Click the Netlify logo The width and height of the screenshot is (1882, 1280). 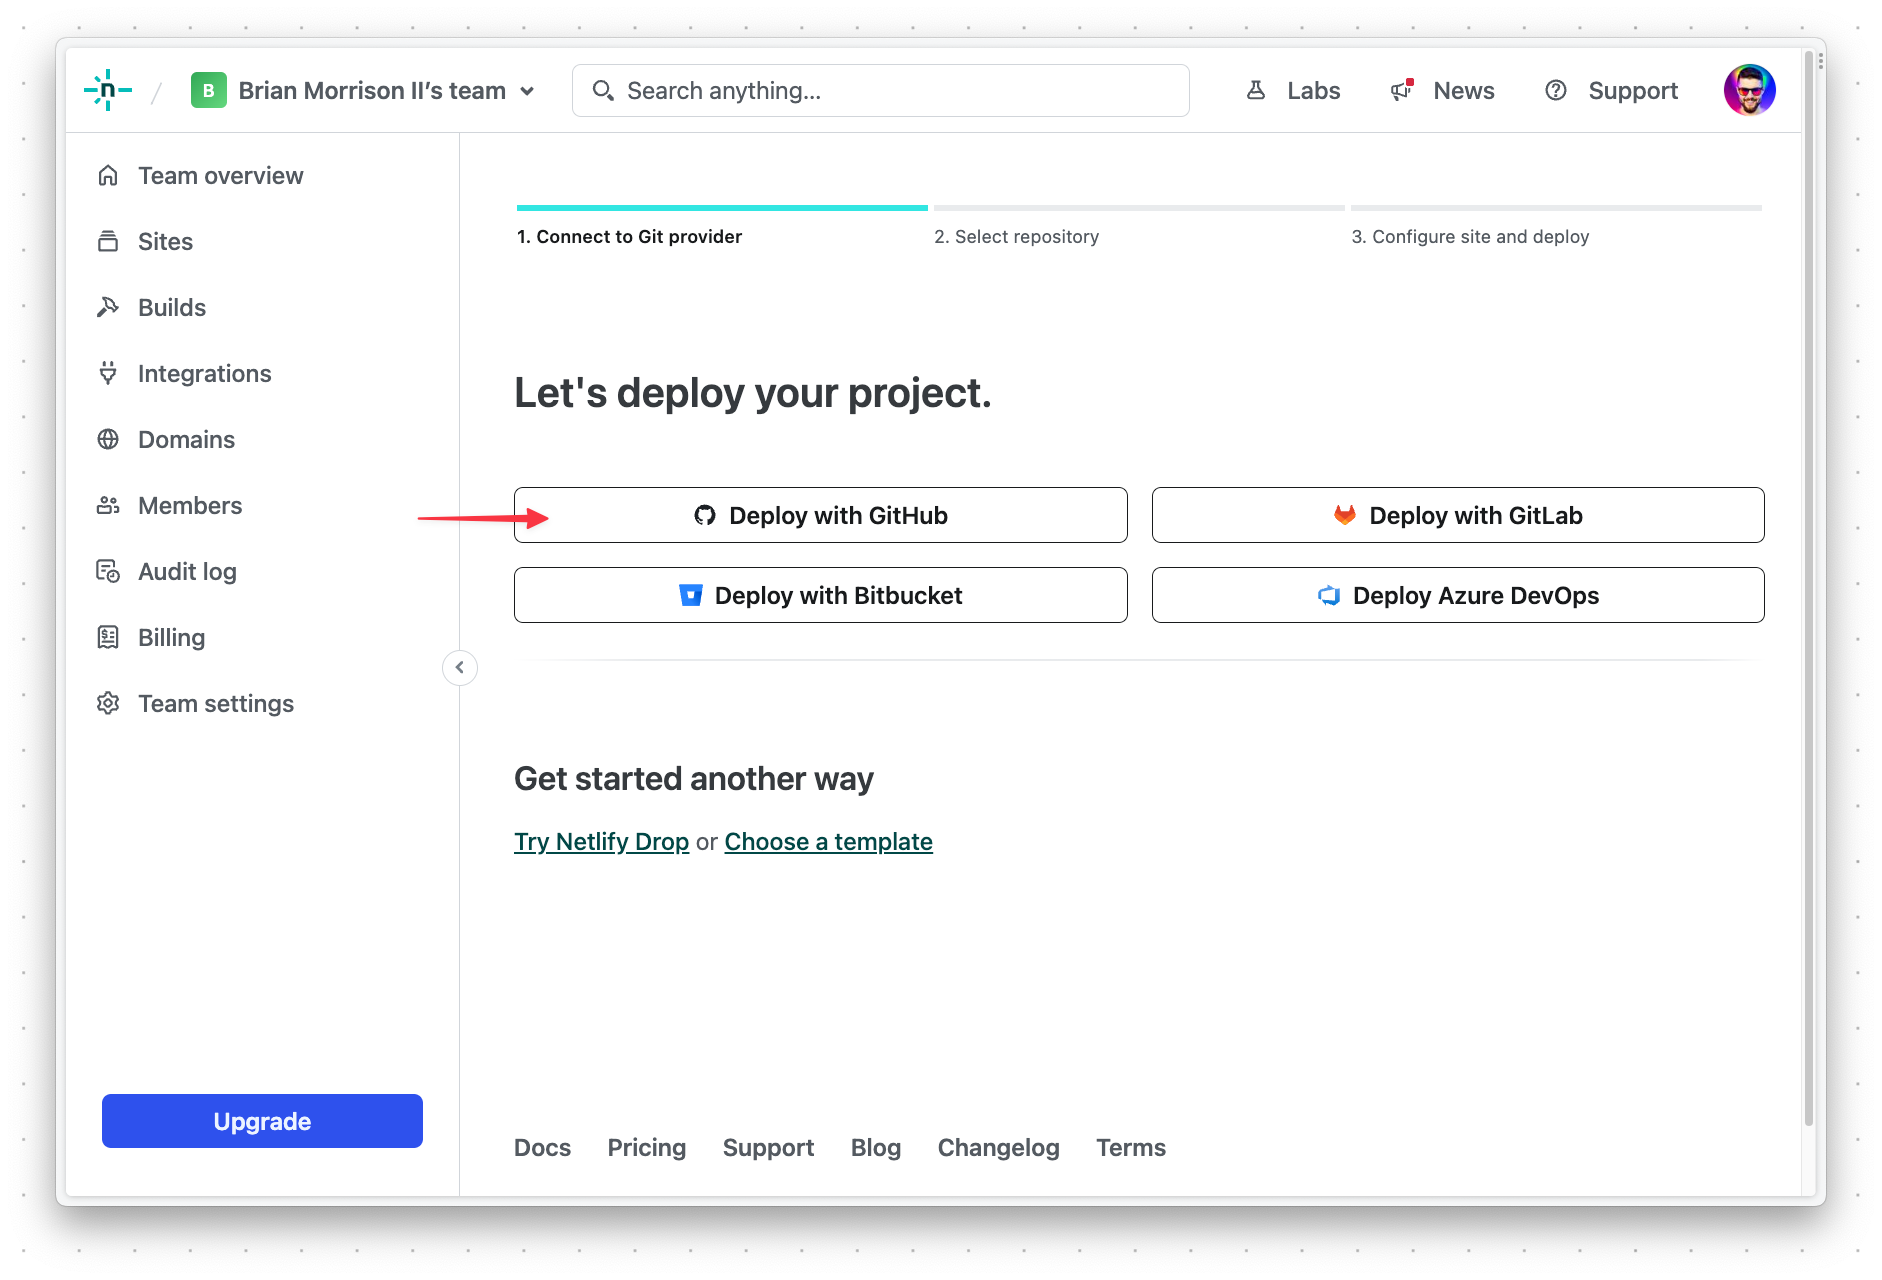107,90
